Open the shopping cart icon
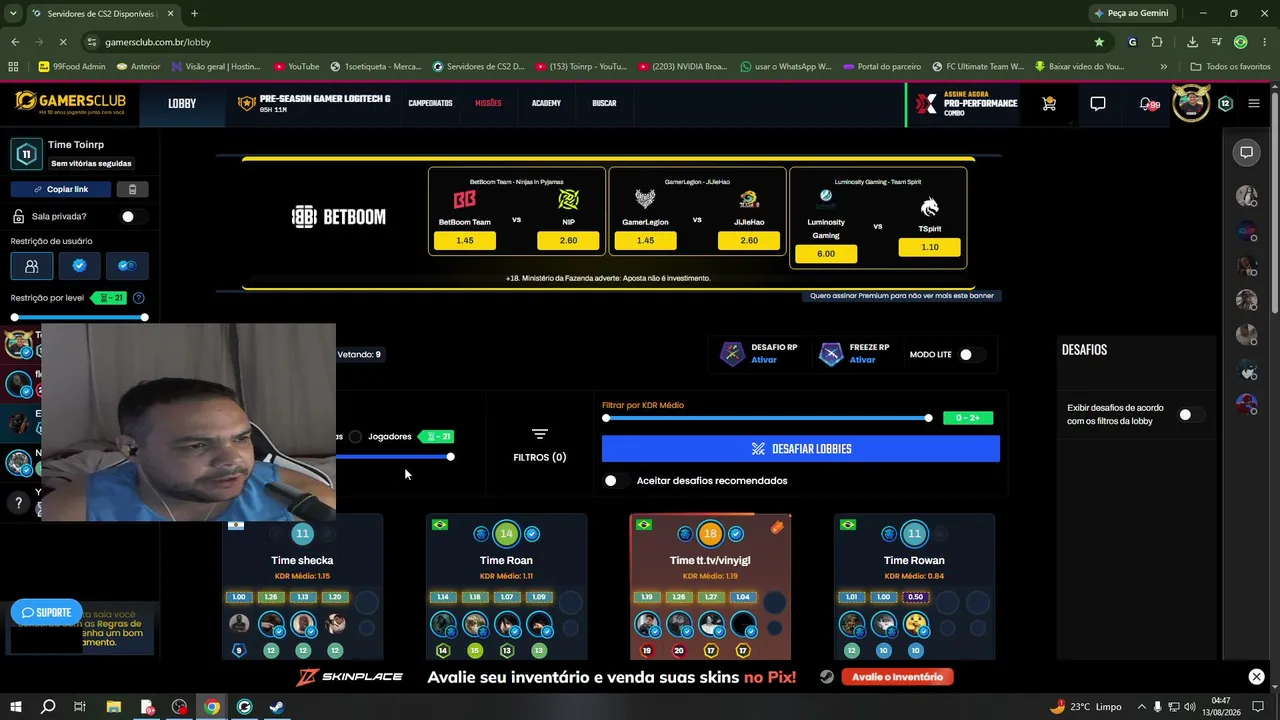The height and width of the screenshot is (720, 1280). coord(1049,103)
